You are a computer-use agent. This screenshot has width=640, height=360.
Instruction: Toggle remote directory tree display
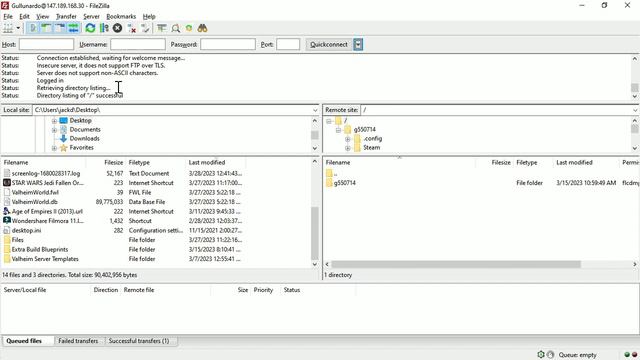coord(60,28)
